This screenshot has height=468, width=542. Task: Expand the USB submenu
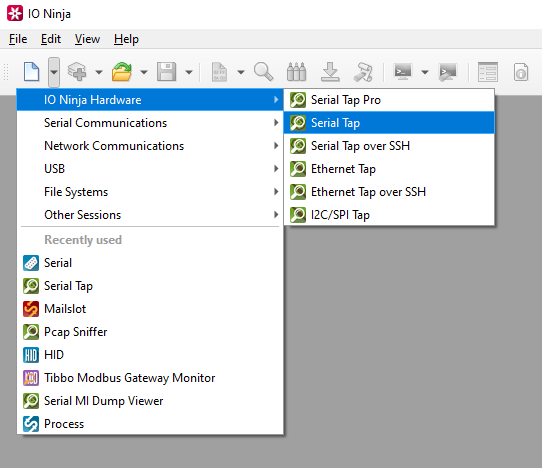point(150,169)
